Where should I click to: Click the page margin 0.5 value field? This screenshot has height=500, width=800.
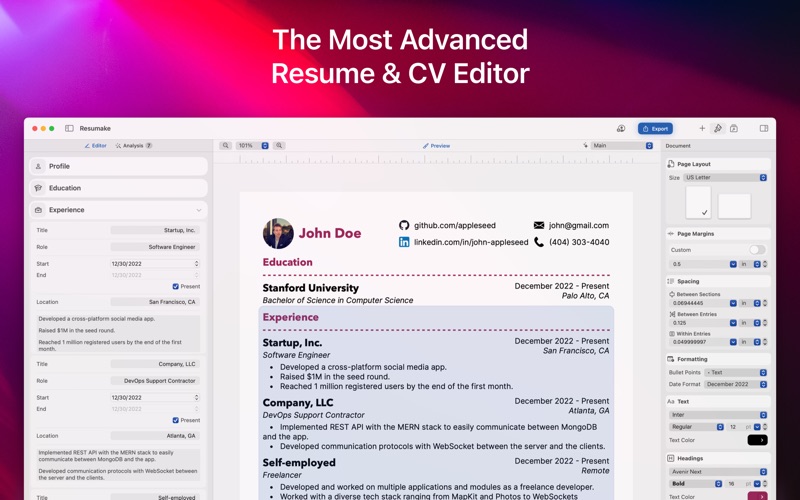[x=699, y=264]
